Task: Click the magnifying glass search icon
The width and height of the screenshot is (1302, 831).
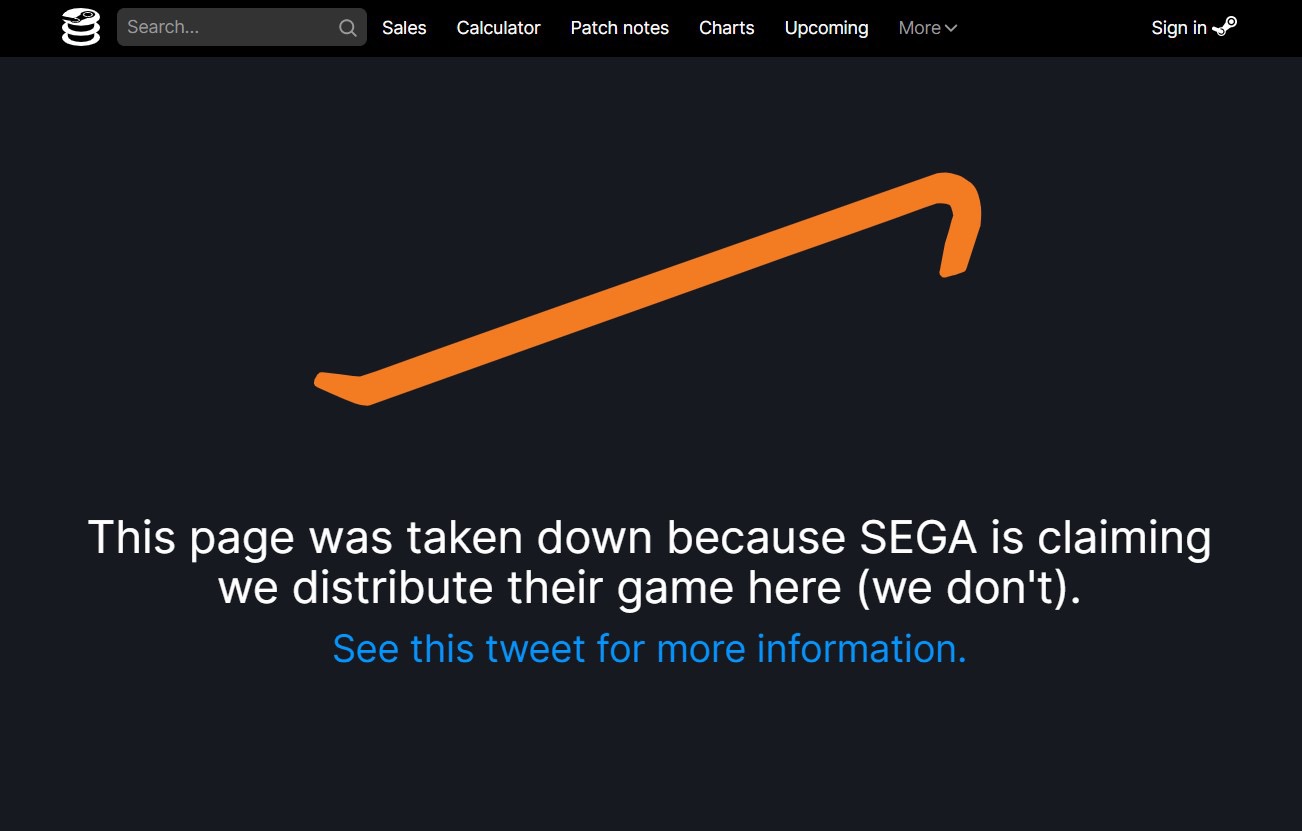Action: pyautogui.click(x=347, y=28)
